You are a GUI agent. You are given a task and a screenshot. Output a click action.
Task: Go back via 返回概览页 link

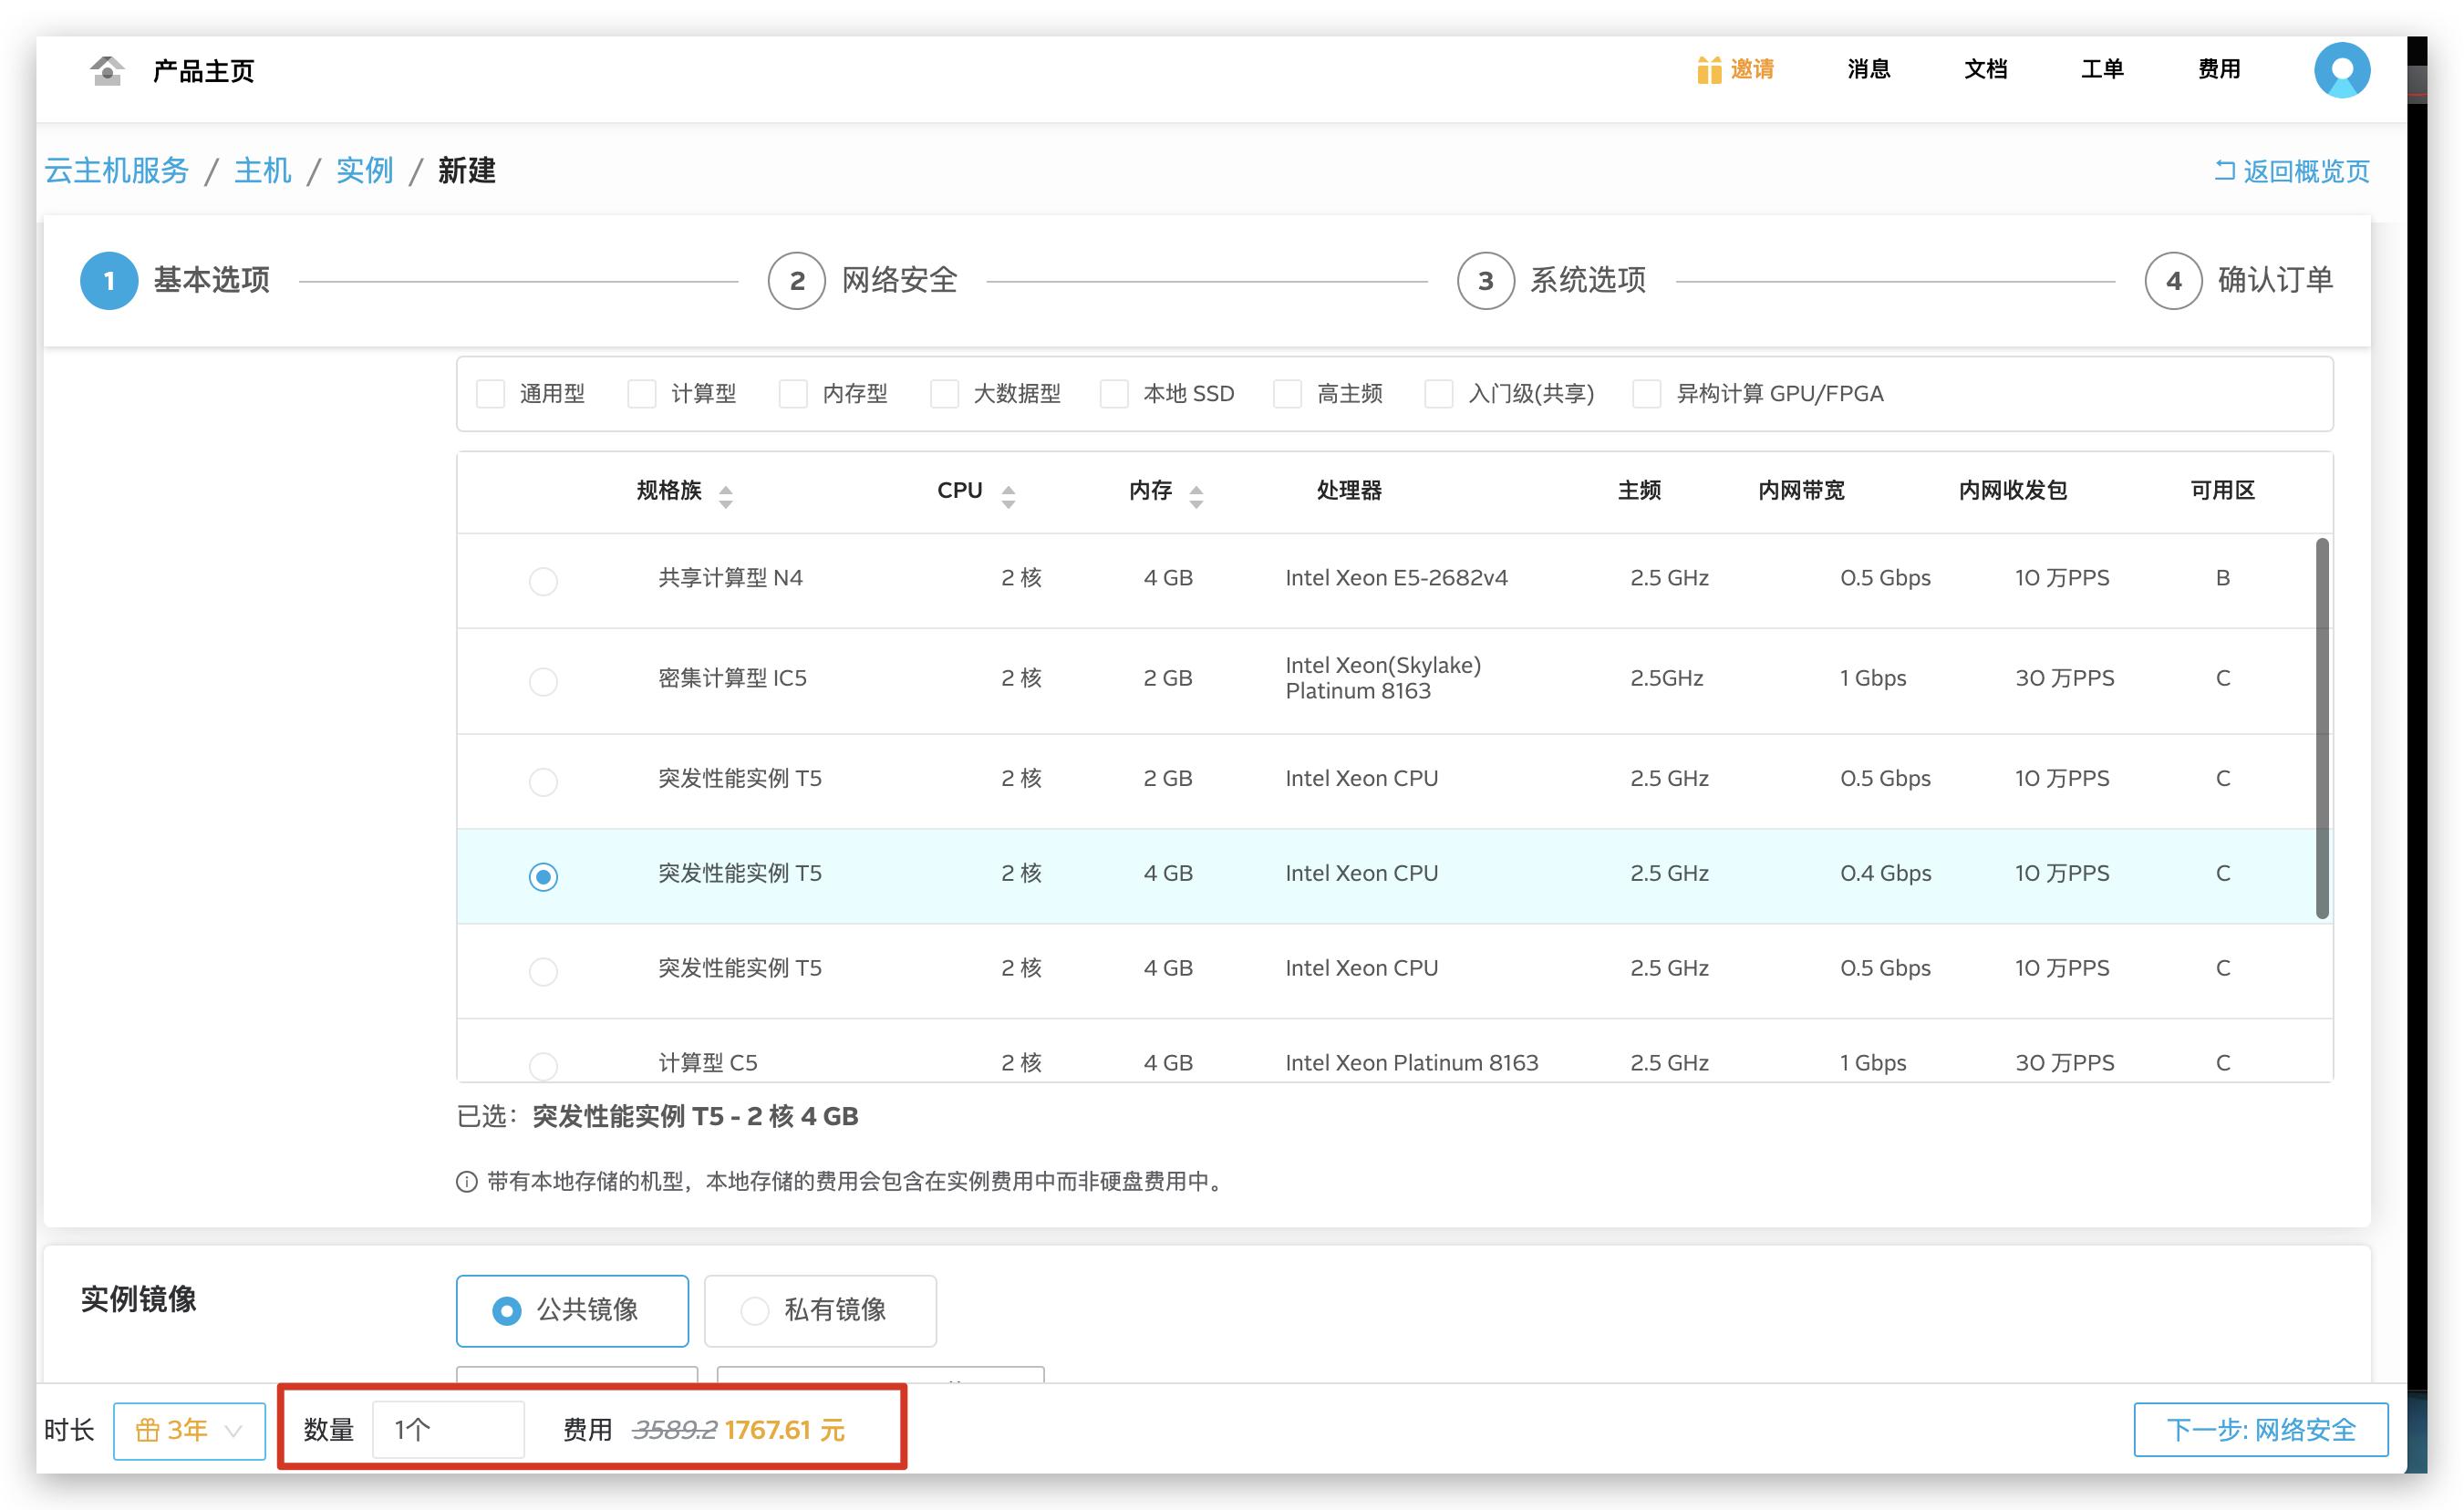2292,171
